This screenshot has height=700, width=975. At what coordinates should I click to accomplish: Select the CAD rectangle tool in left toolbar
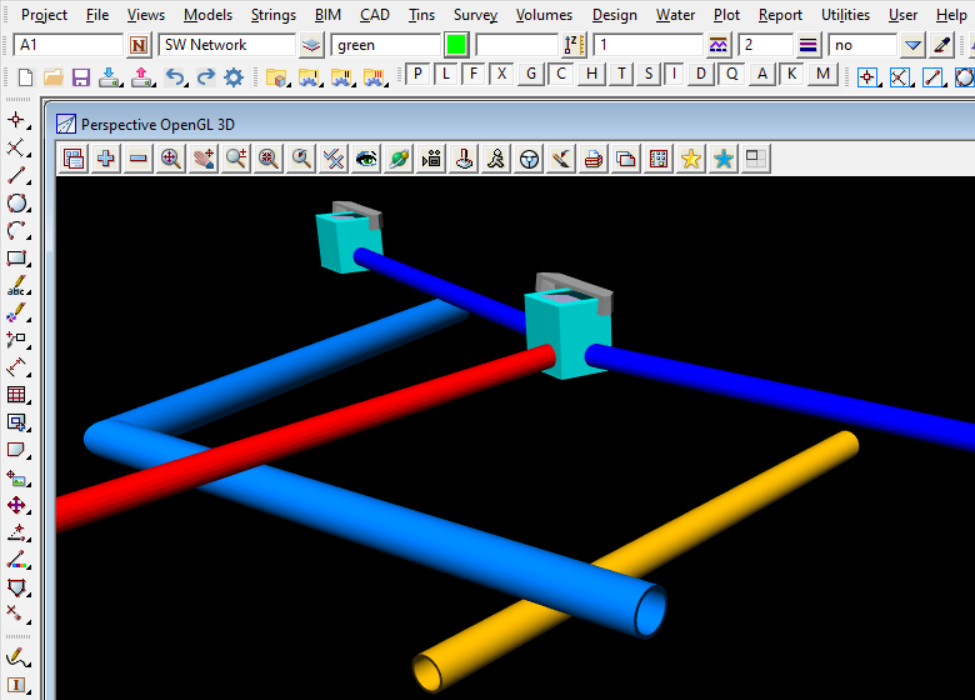point(17,258)
